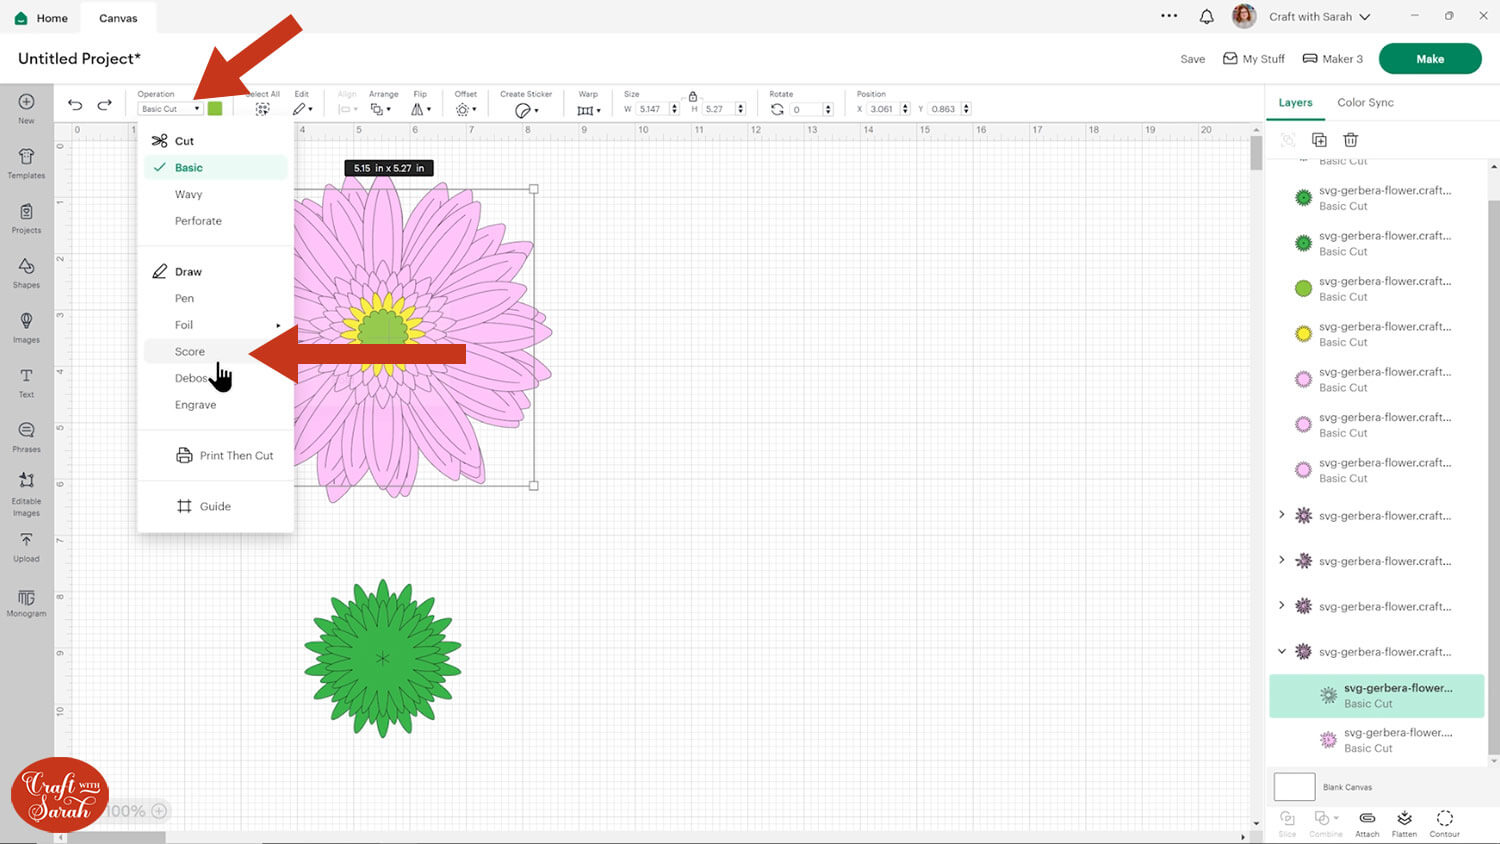Image resolution: width=1500 pixels, height=844 pixels.
Task: Click Flatten in the layers panel
Action: pyautogui.click(x=1404, y=822)
